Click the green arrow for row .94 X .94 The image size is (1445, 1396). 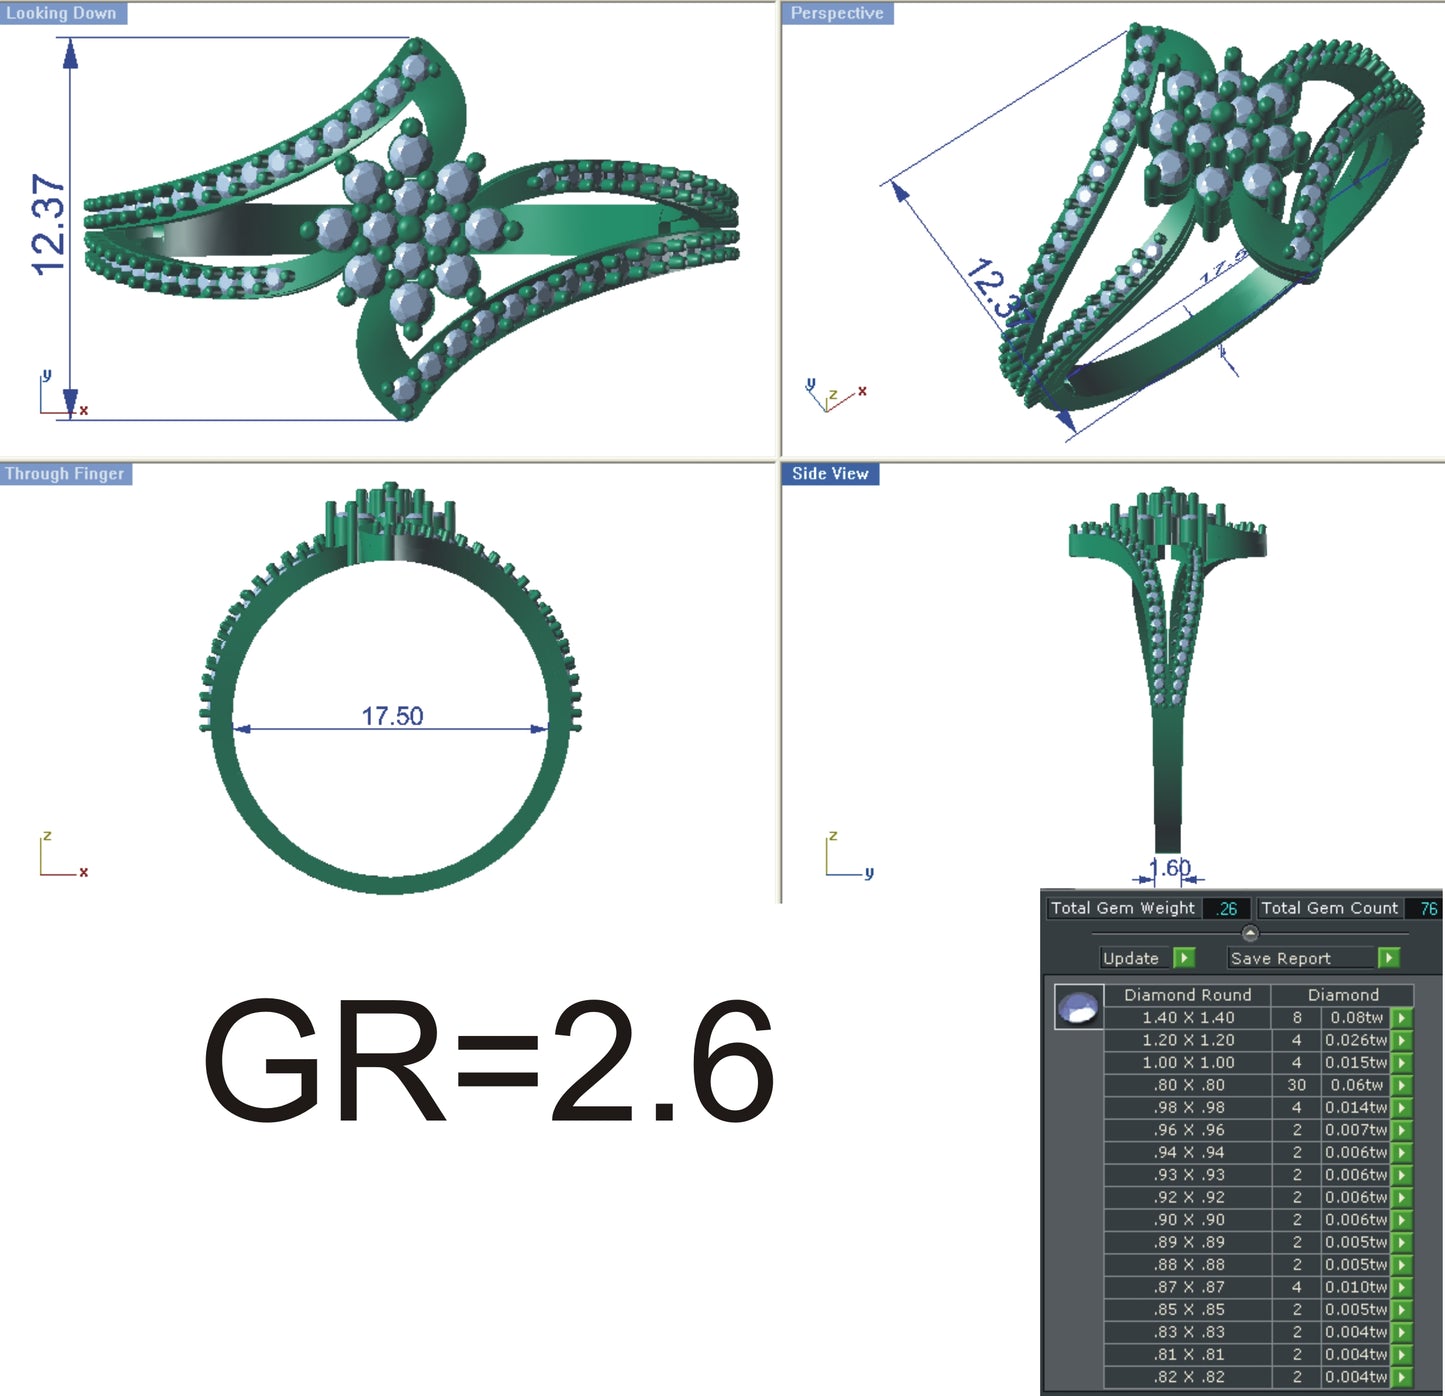[x=1401, y=1153]
